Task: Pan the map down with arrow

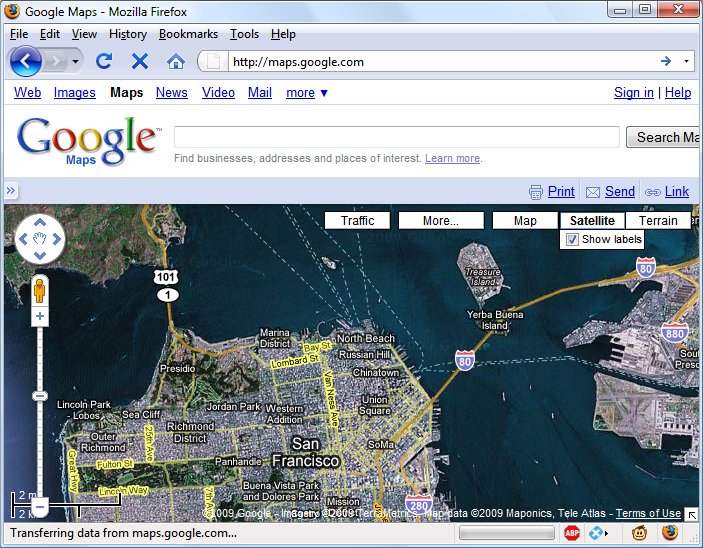Action: click(40, 256)
